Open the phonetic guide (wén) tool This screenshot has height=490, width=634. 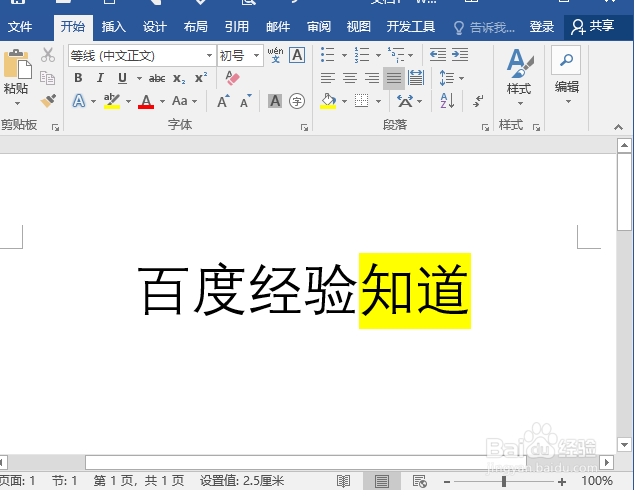tap(275, 55)
